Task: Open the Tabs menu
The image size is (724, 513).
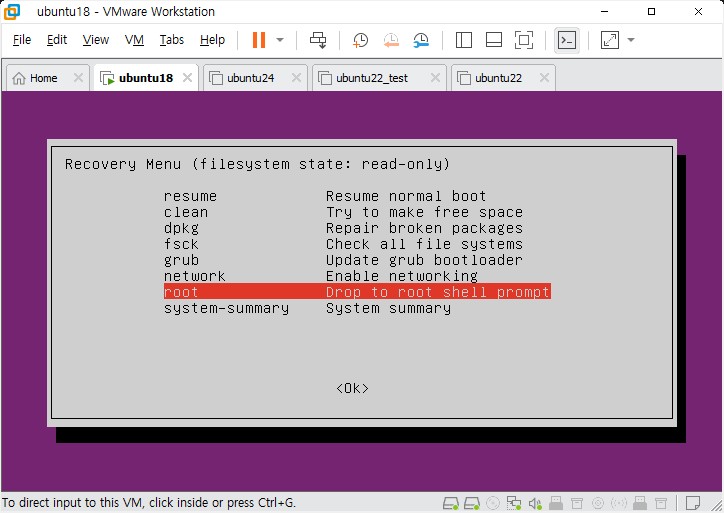Action: tap(172, 40)
